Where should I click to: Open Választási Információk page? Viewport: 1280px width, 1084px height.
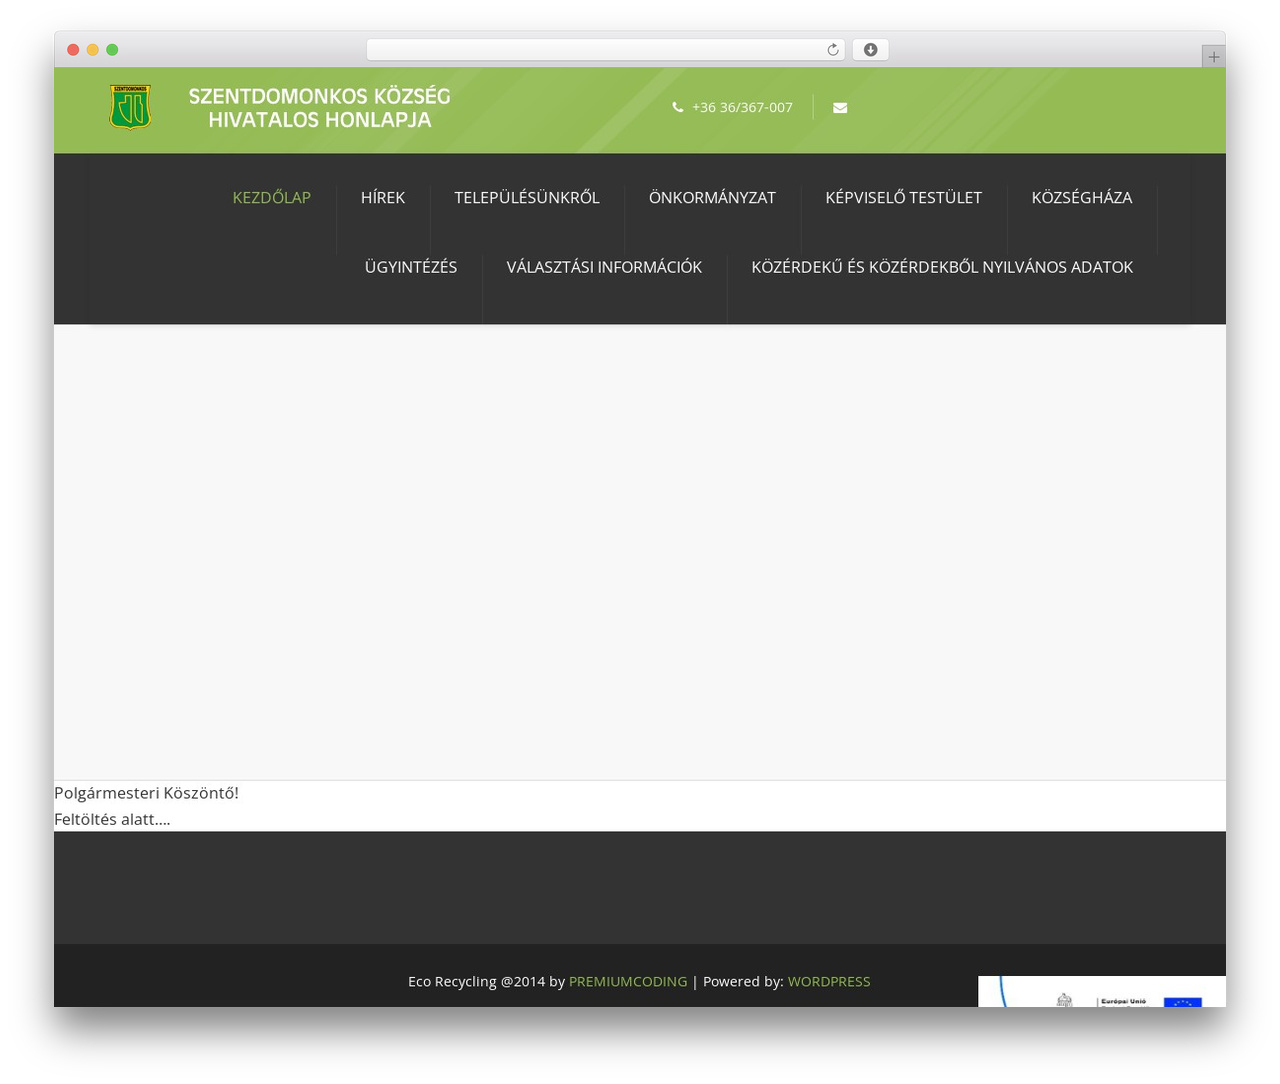tap(604, 267)
